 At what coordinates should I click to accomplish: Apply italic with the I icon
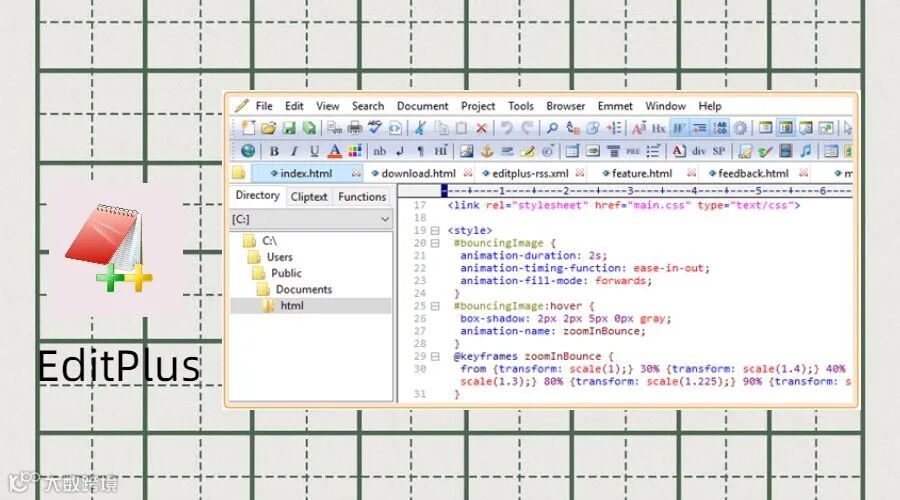click(x=294, y=151)
